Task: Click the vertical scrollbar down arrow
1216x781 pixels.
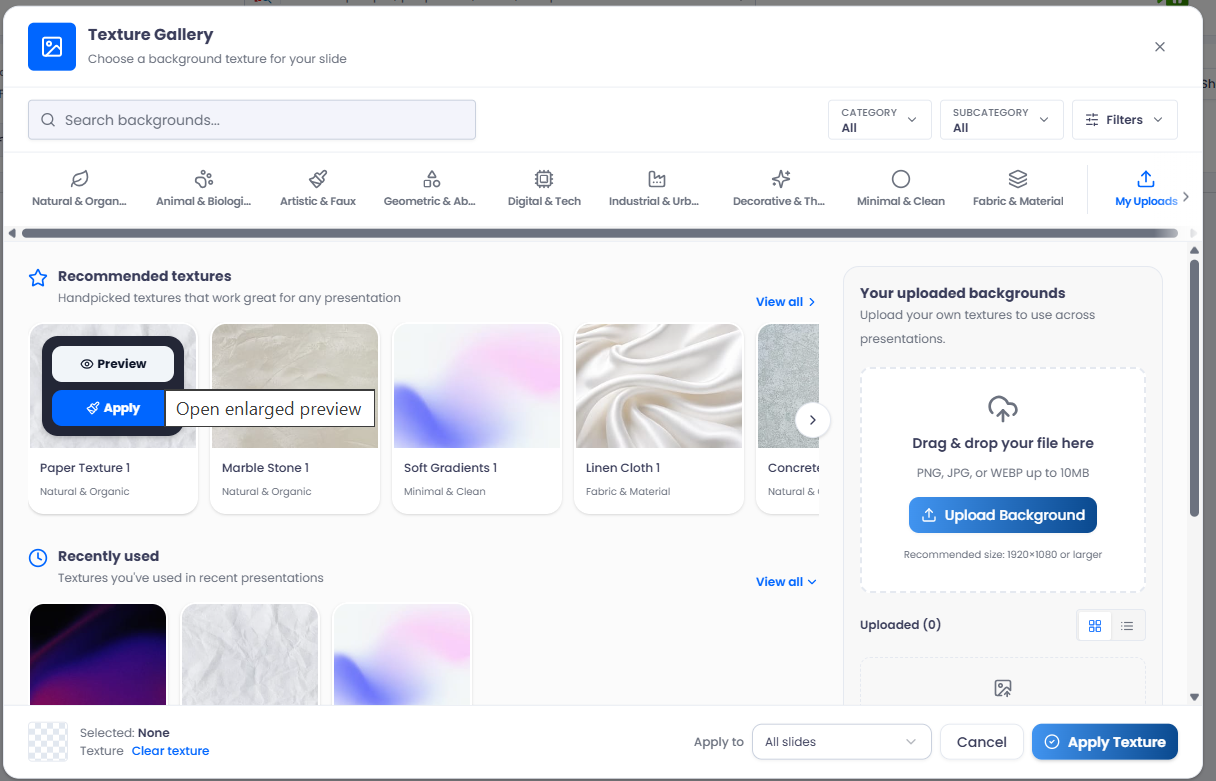Action: pyautogui.click(x=1194, y=697)
